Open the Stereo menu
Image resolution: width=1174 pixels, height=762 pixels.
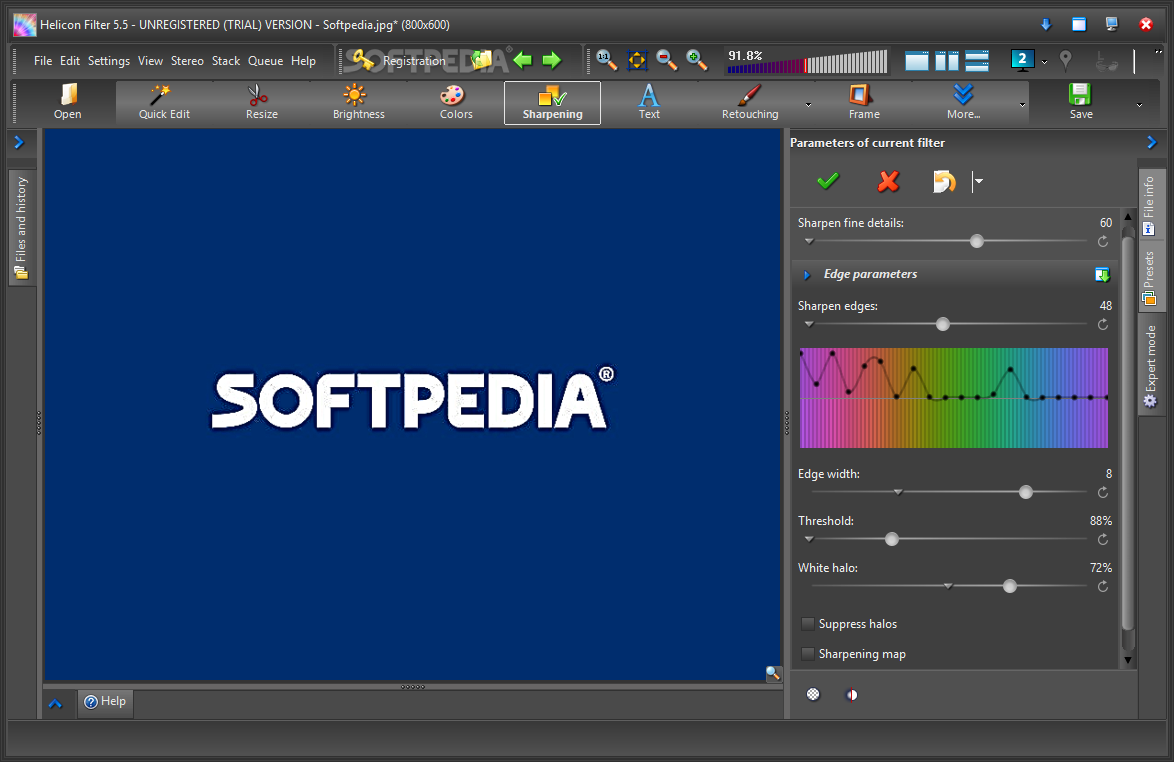click(x=187, y=61)
